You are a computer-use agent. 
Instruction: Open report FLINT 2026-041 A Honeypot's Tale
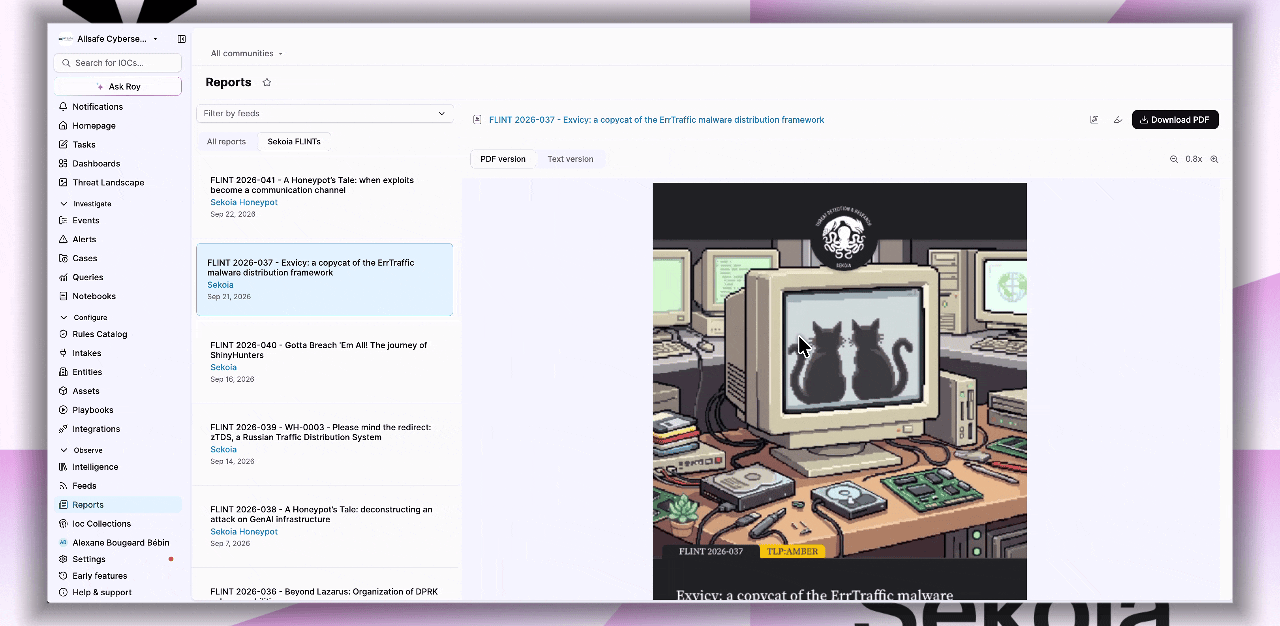click(325, 197)
